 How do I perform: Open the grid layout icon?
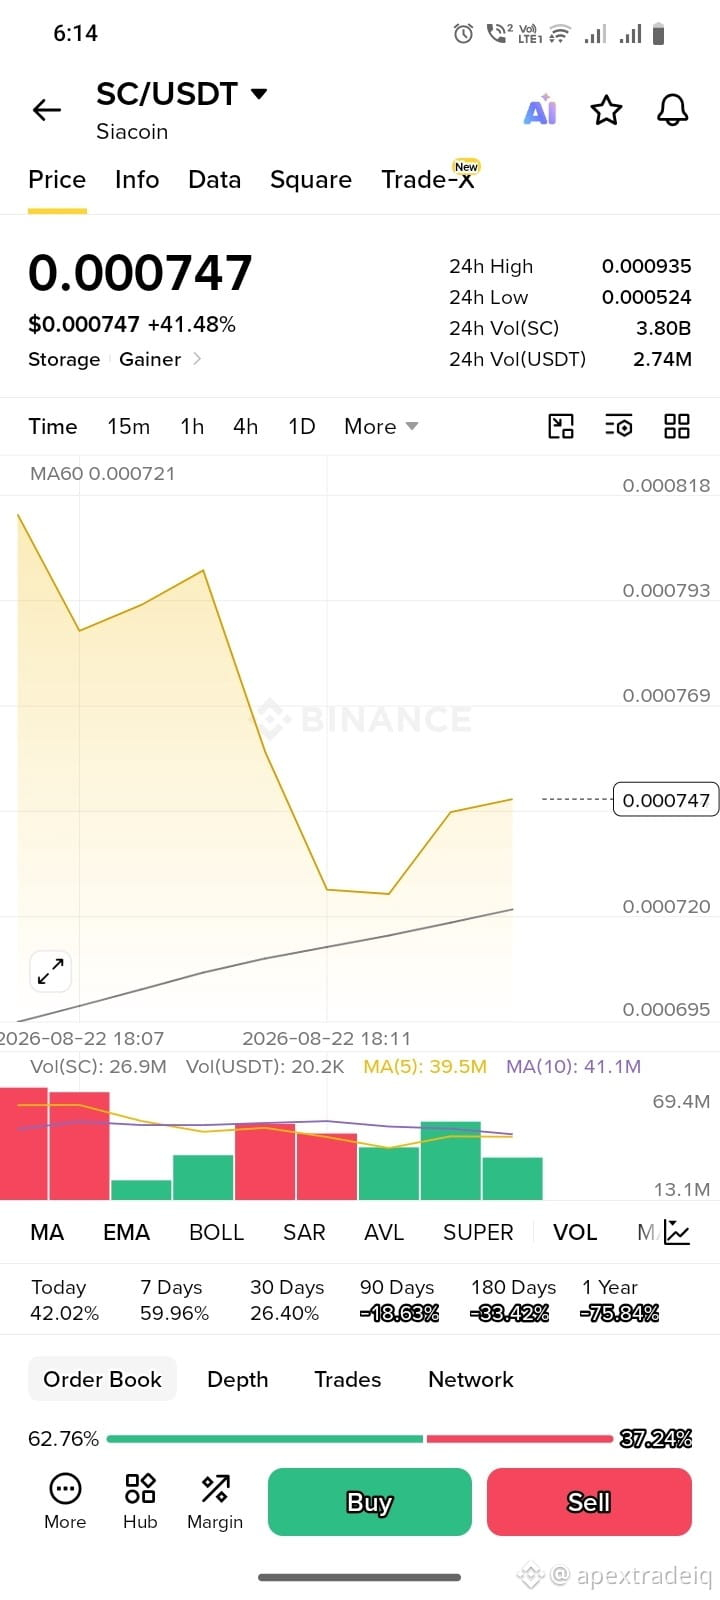(677, 427)
